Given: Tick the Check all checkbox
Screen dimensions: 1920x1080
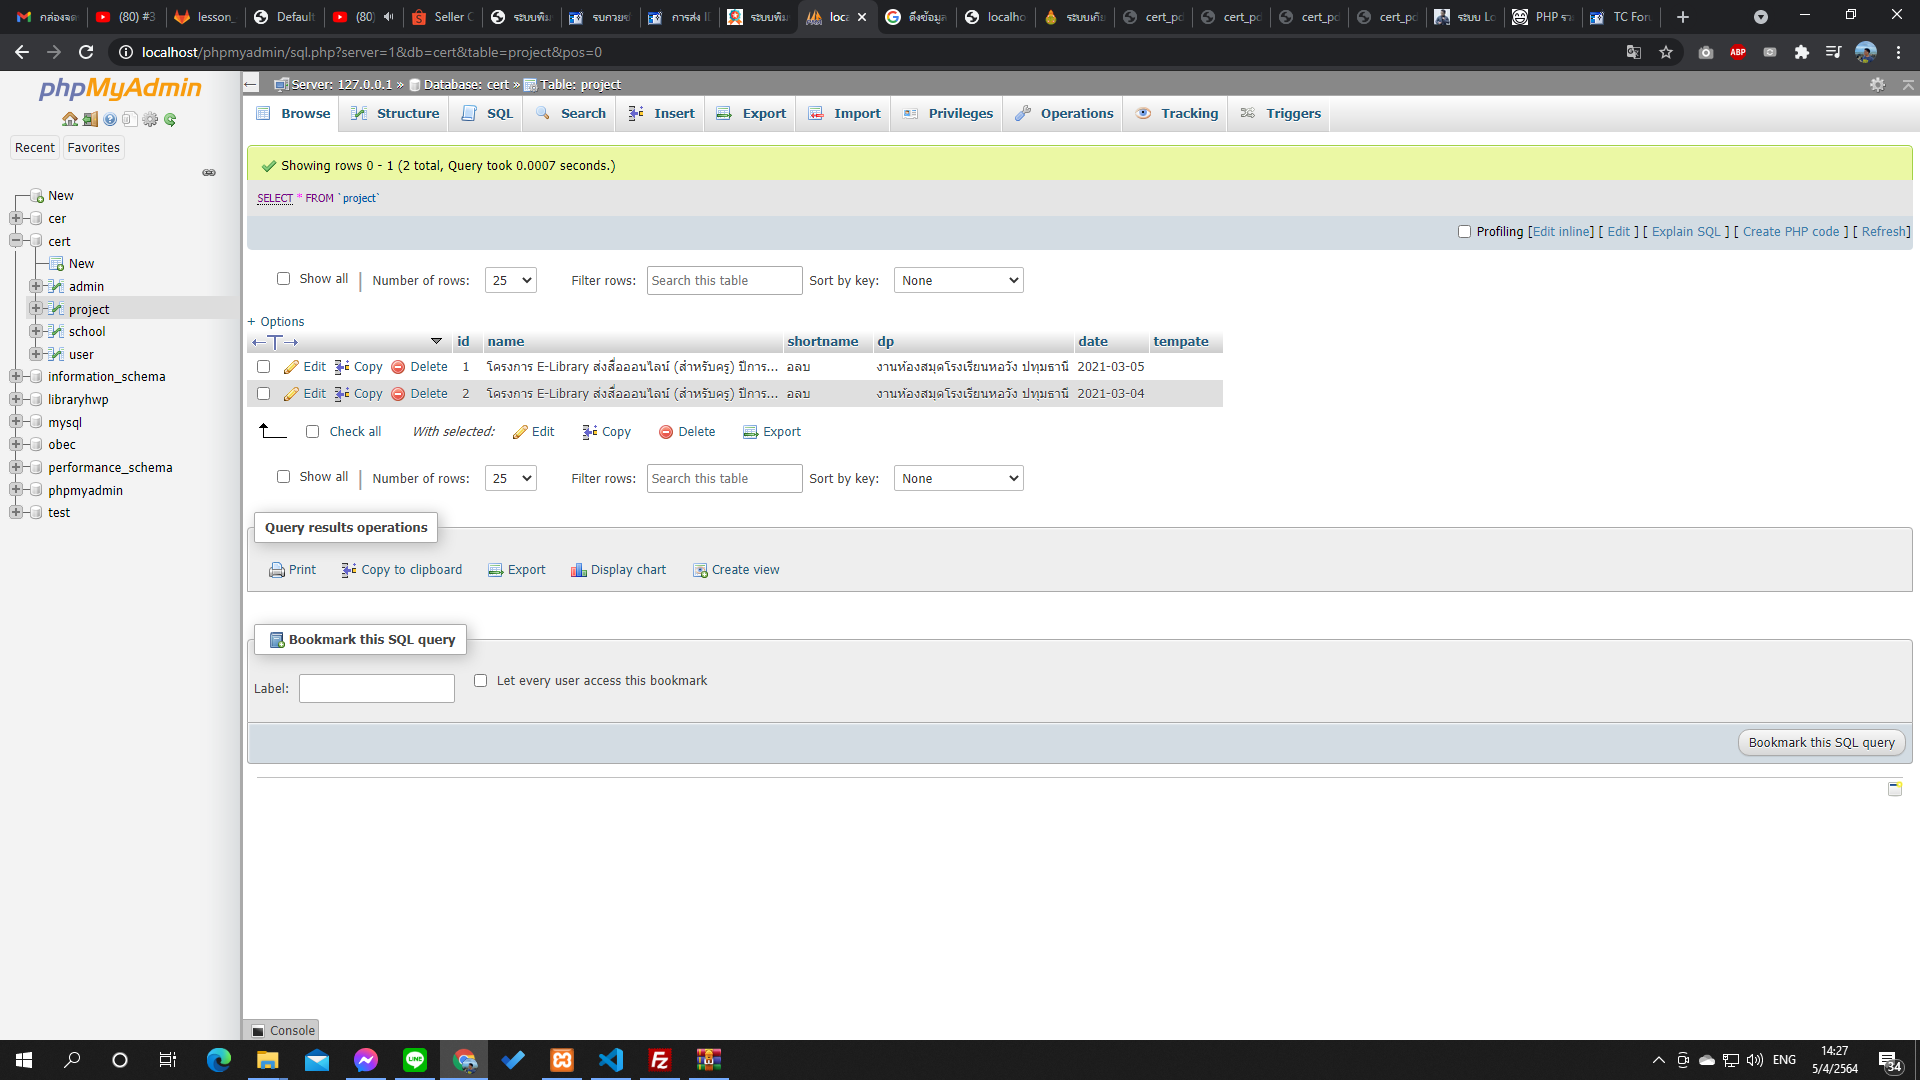Looking at the screenshot, I should 312,432.
